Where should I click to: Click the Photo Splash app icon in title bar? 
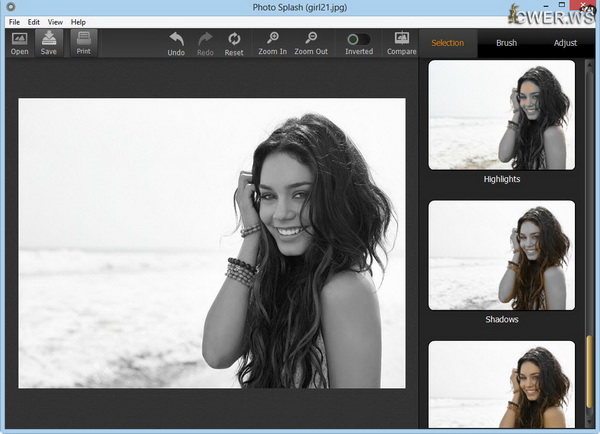[11, 7]
